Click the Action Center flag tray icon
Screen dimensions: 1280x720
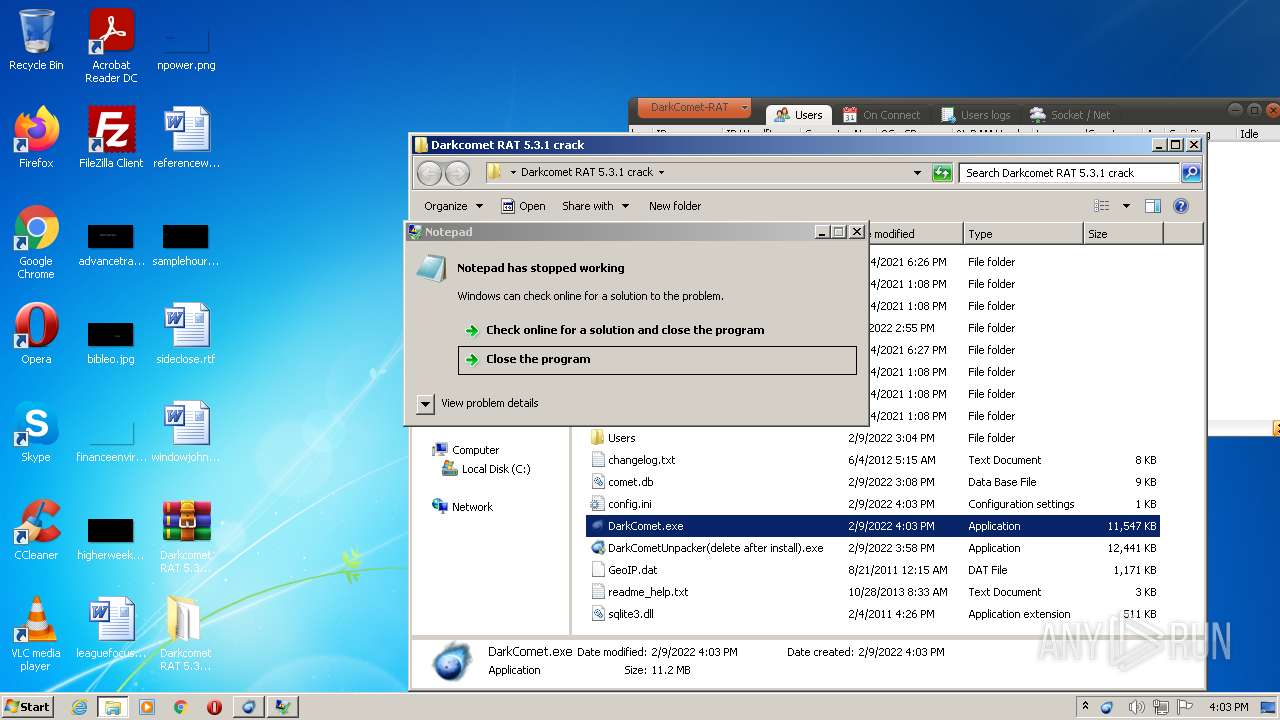pos(1185,707)
